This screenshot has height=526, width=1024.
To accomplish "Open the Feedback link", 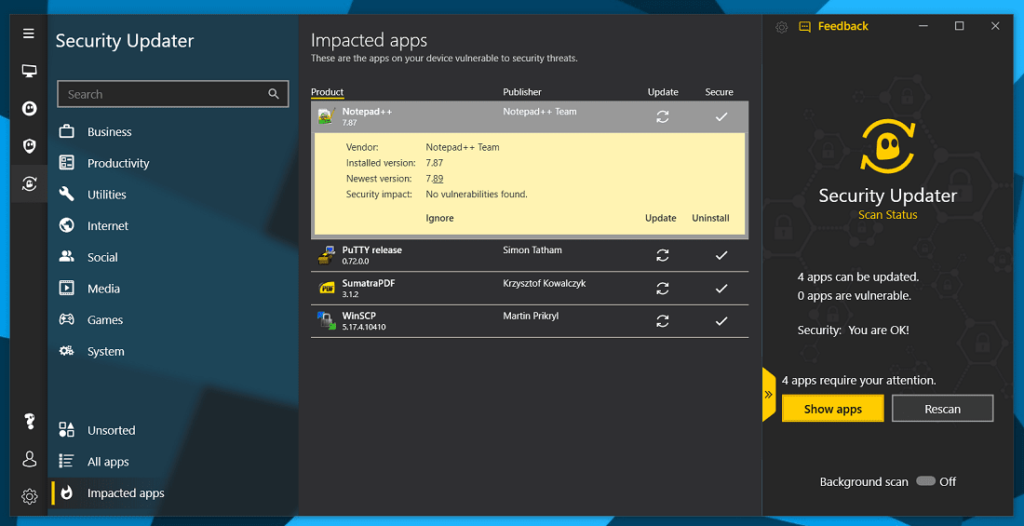I will pyautogui.click(x=834, y=26).
